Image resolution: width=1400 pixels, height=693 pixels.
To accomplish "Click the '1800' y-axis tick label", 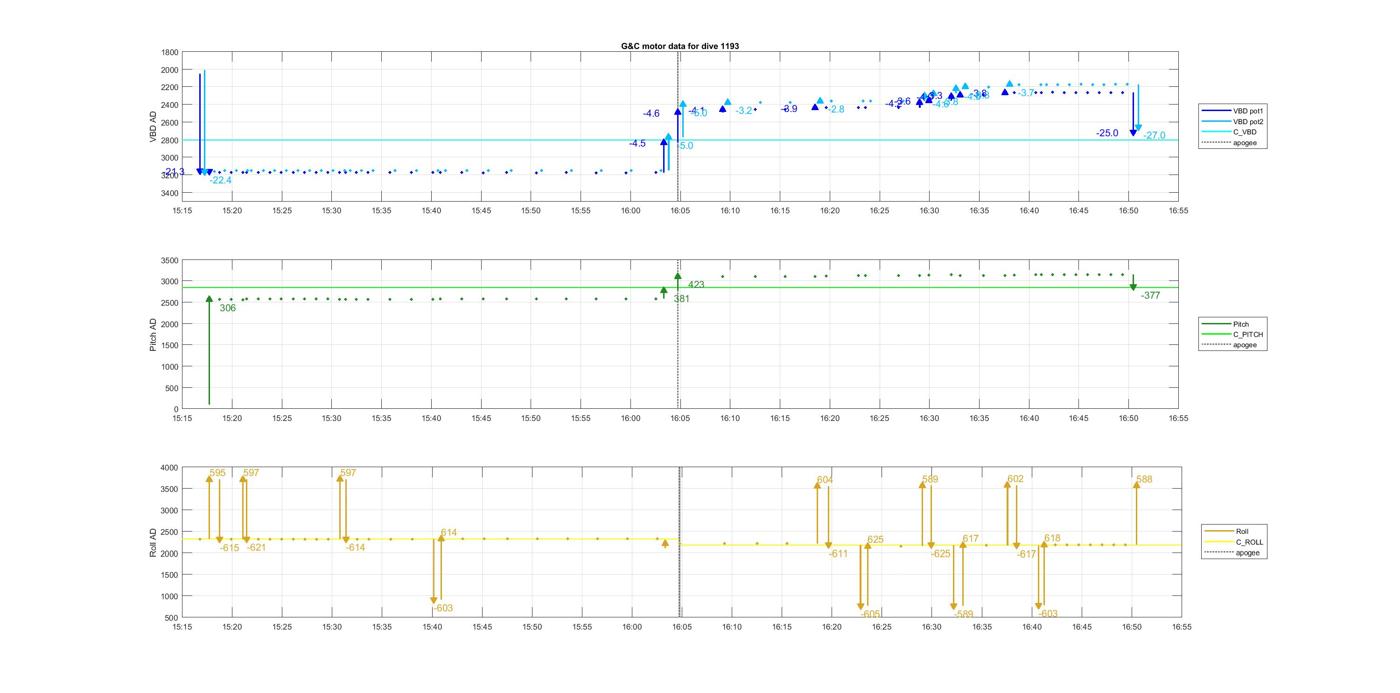I will 170,52.
